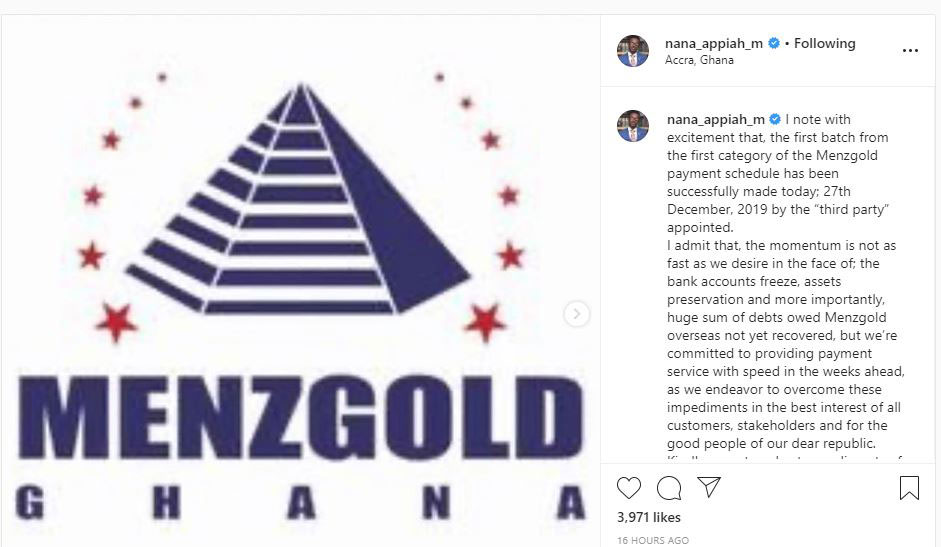Screen dimensions: 941x547
Task: Click the caption paragraph about the payment schedule
Action: pos(778,174)
